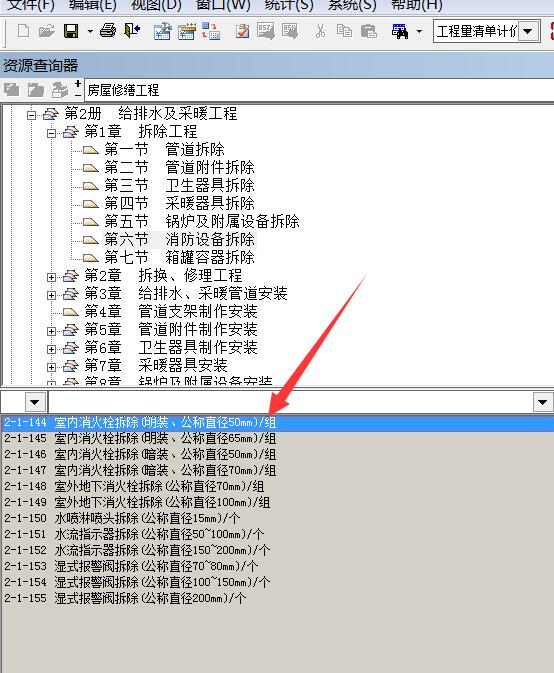Open the 编辑(E) menu
Viewport: 554px width, 673px height.
[x=93, y=5]
